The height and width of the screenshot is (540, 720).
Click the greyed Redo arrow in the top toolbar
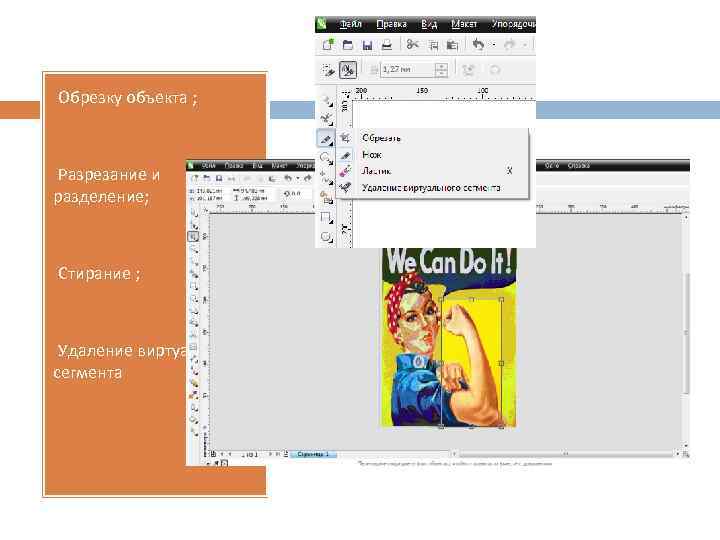[510, 45]
